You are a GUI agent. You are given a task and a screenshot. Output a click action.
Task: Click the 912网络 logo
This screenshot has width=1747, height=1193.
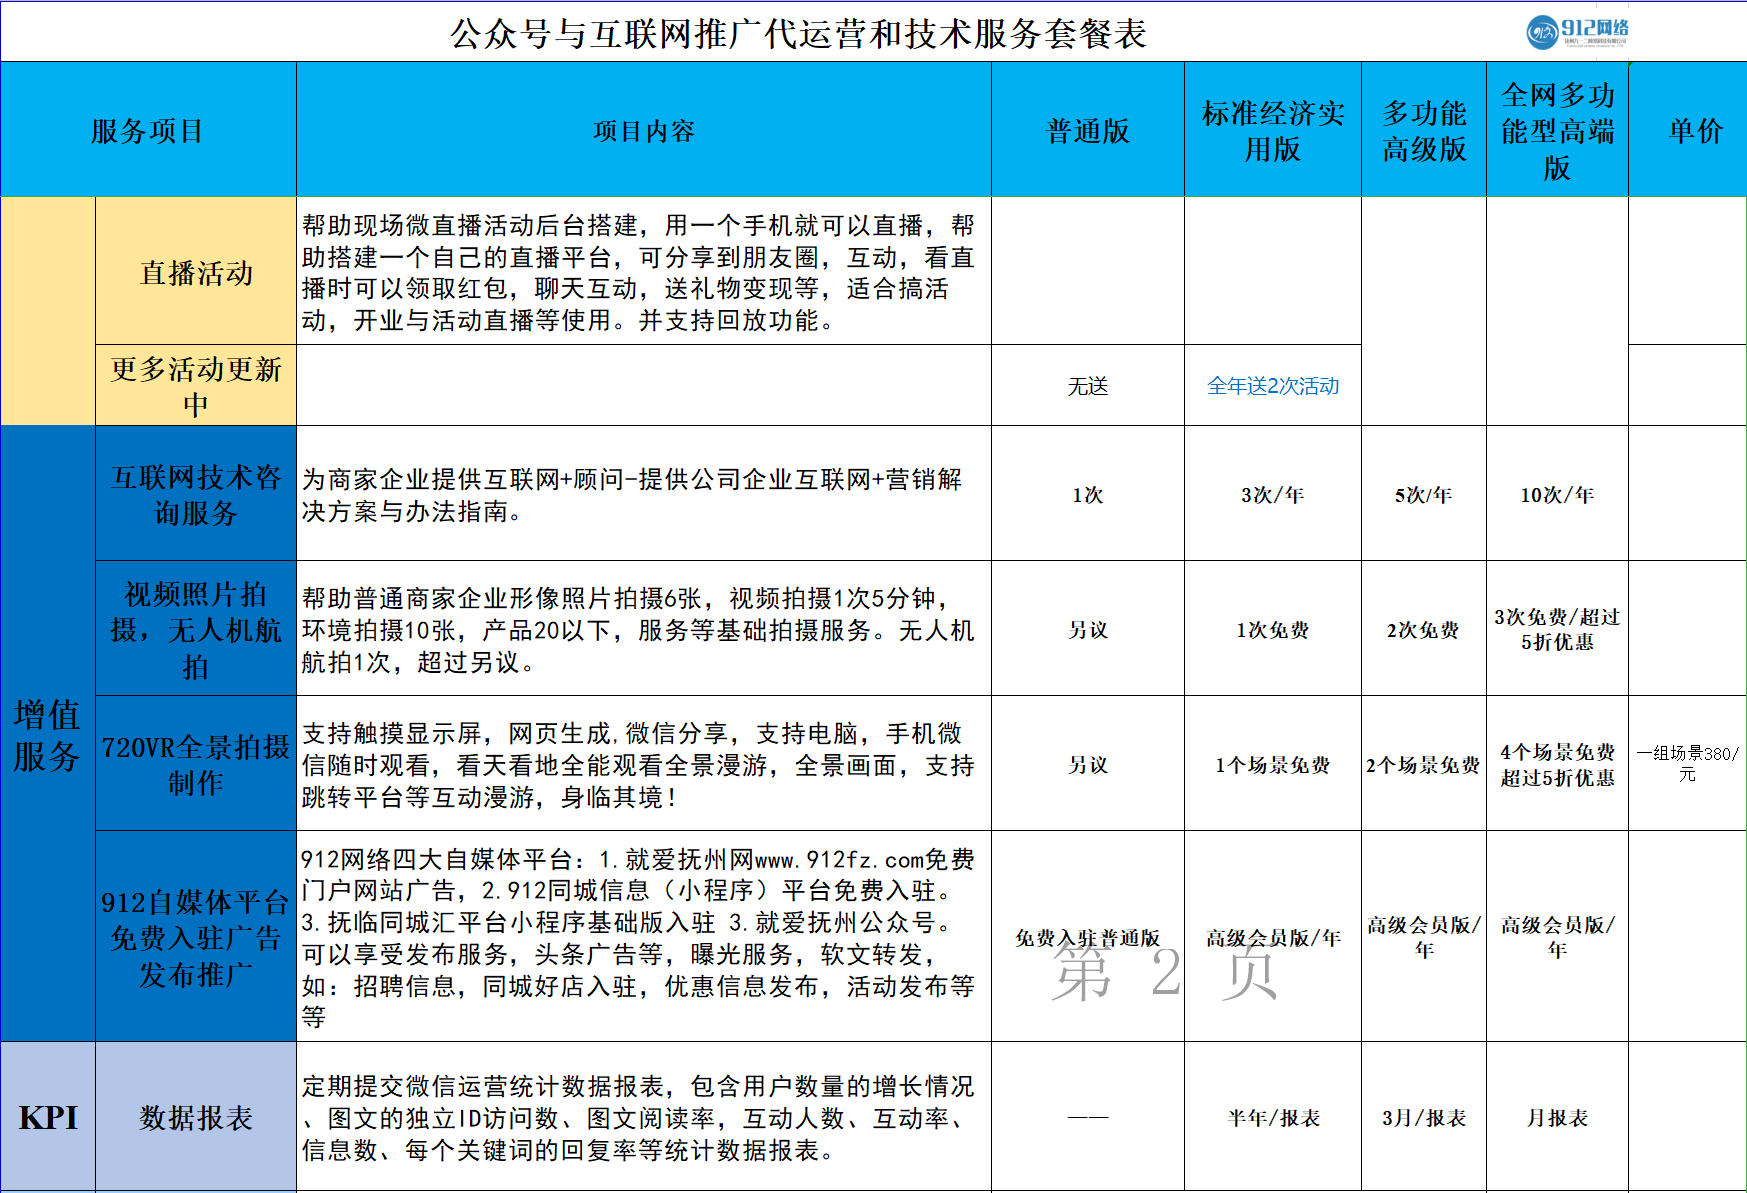(1577, 32)
